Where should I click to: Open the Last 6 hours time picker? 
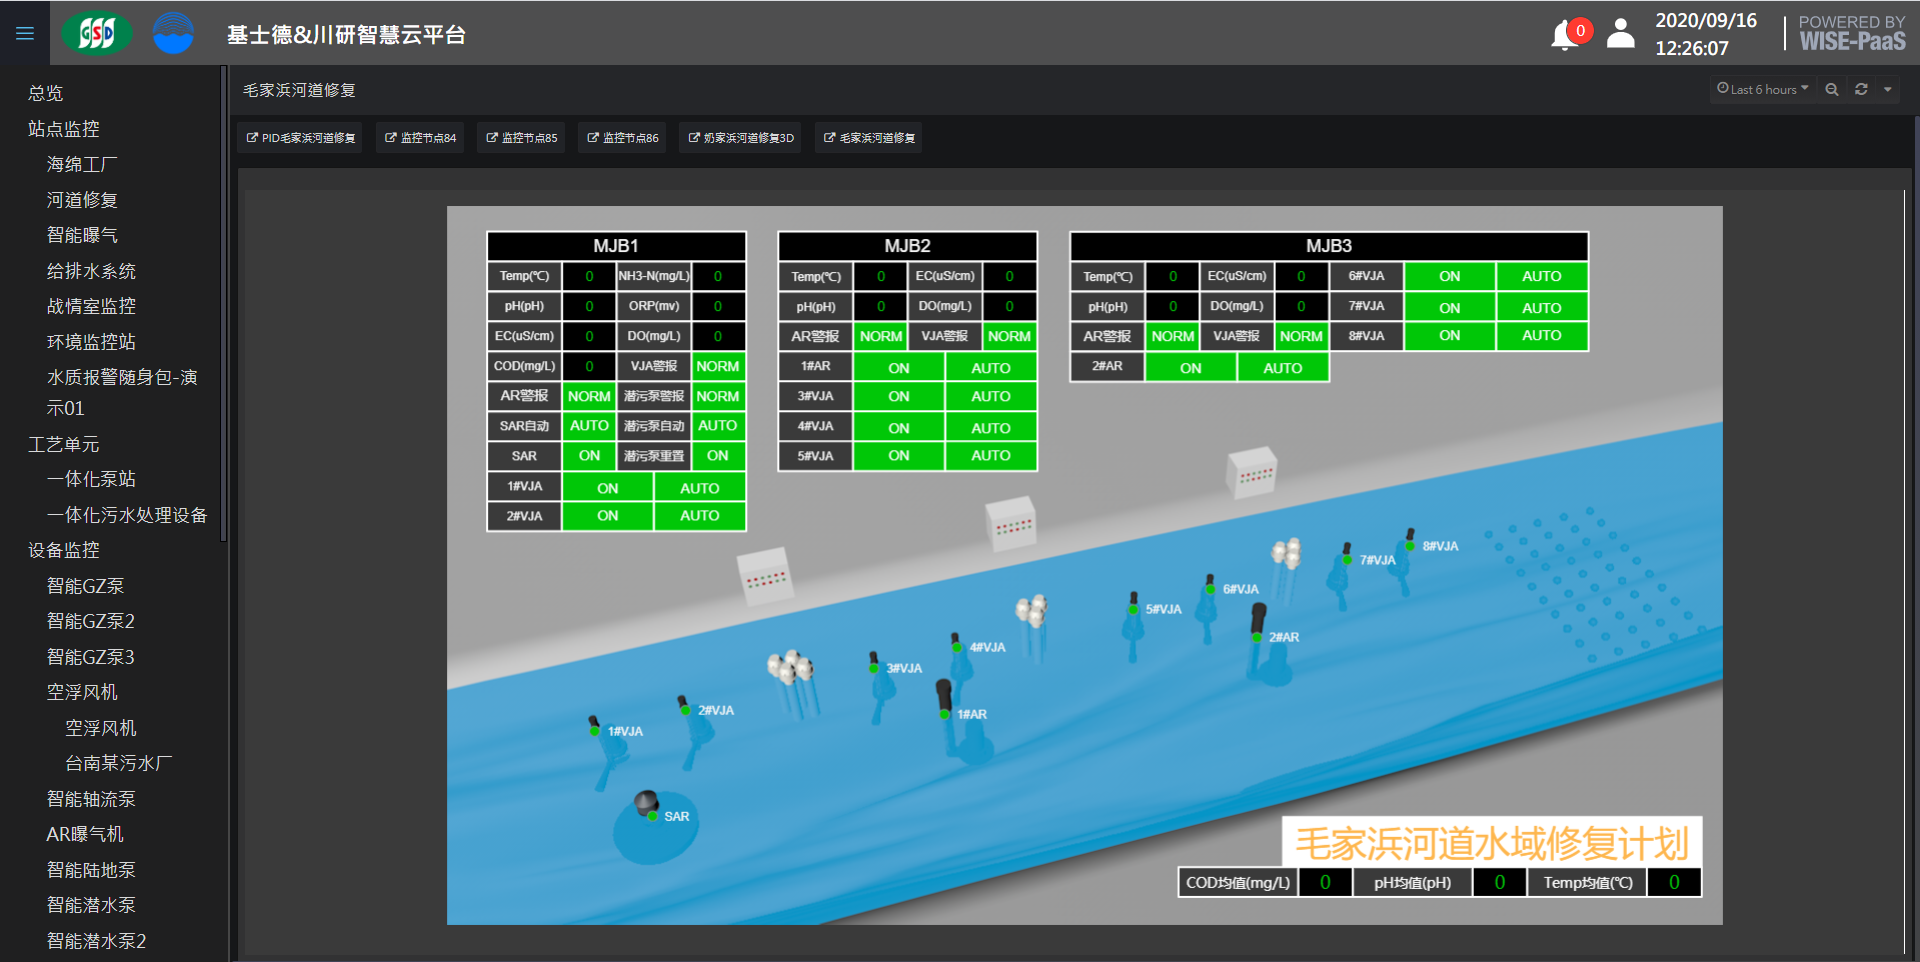click(x=1763, y=90)
